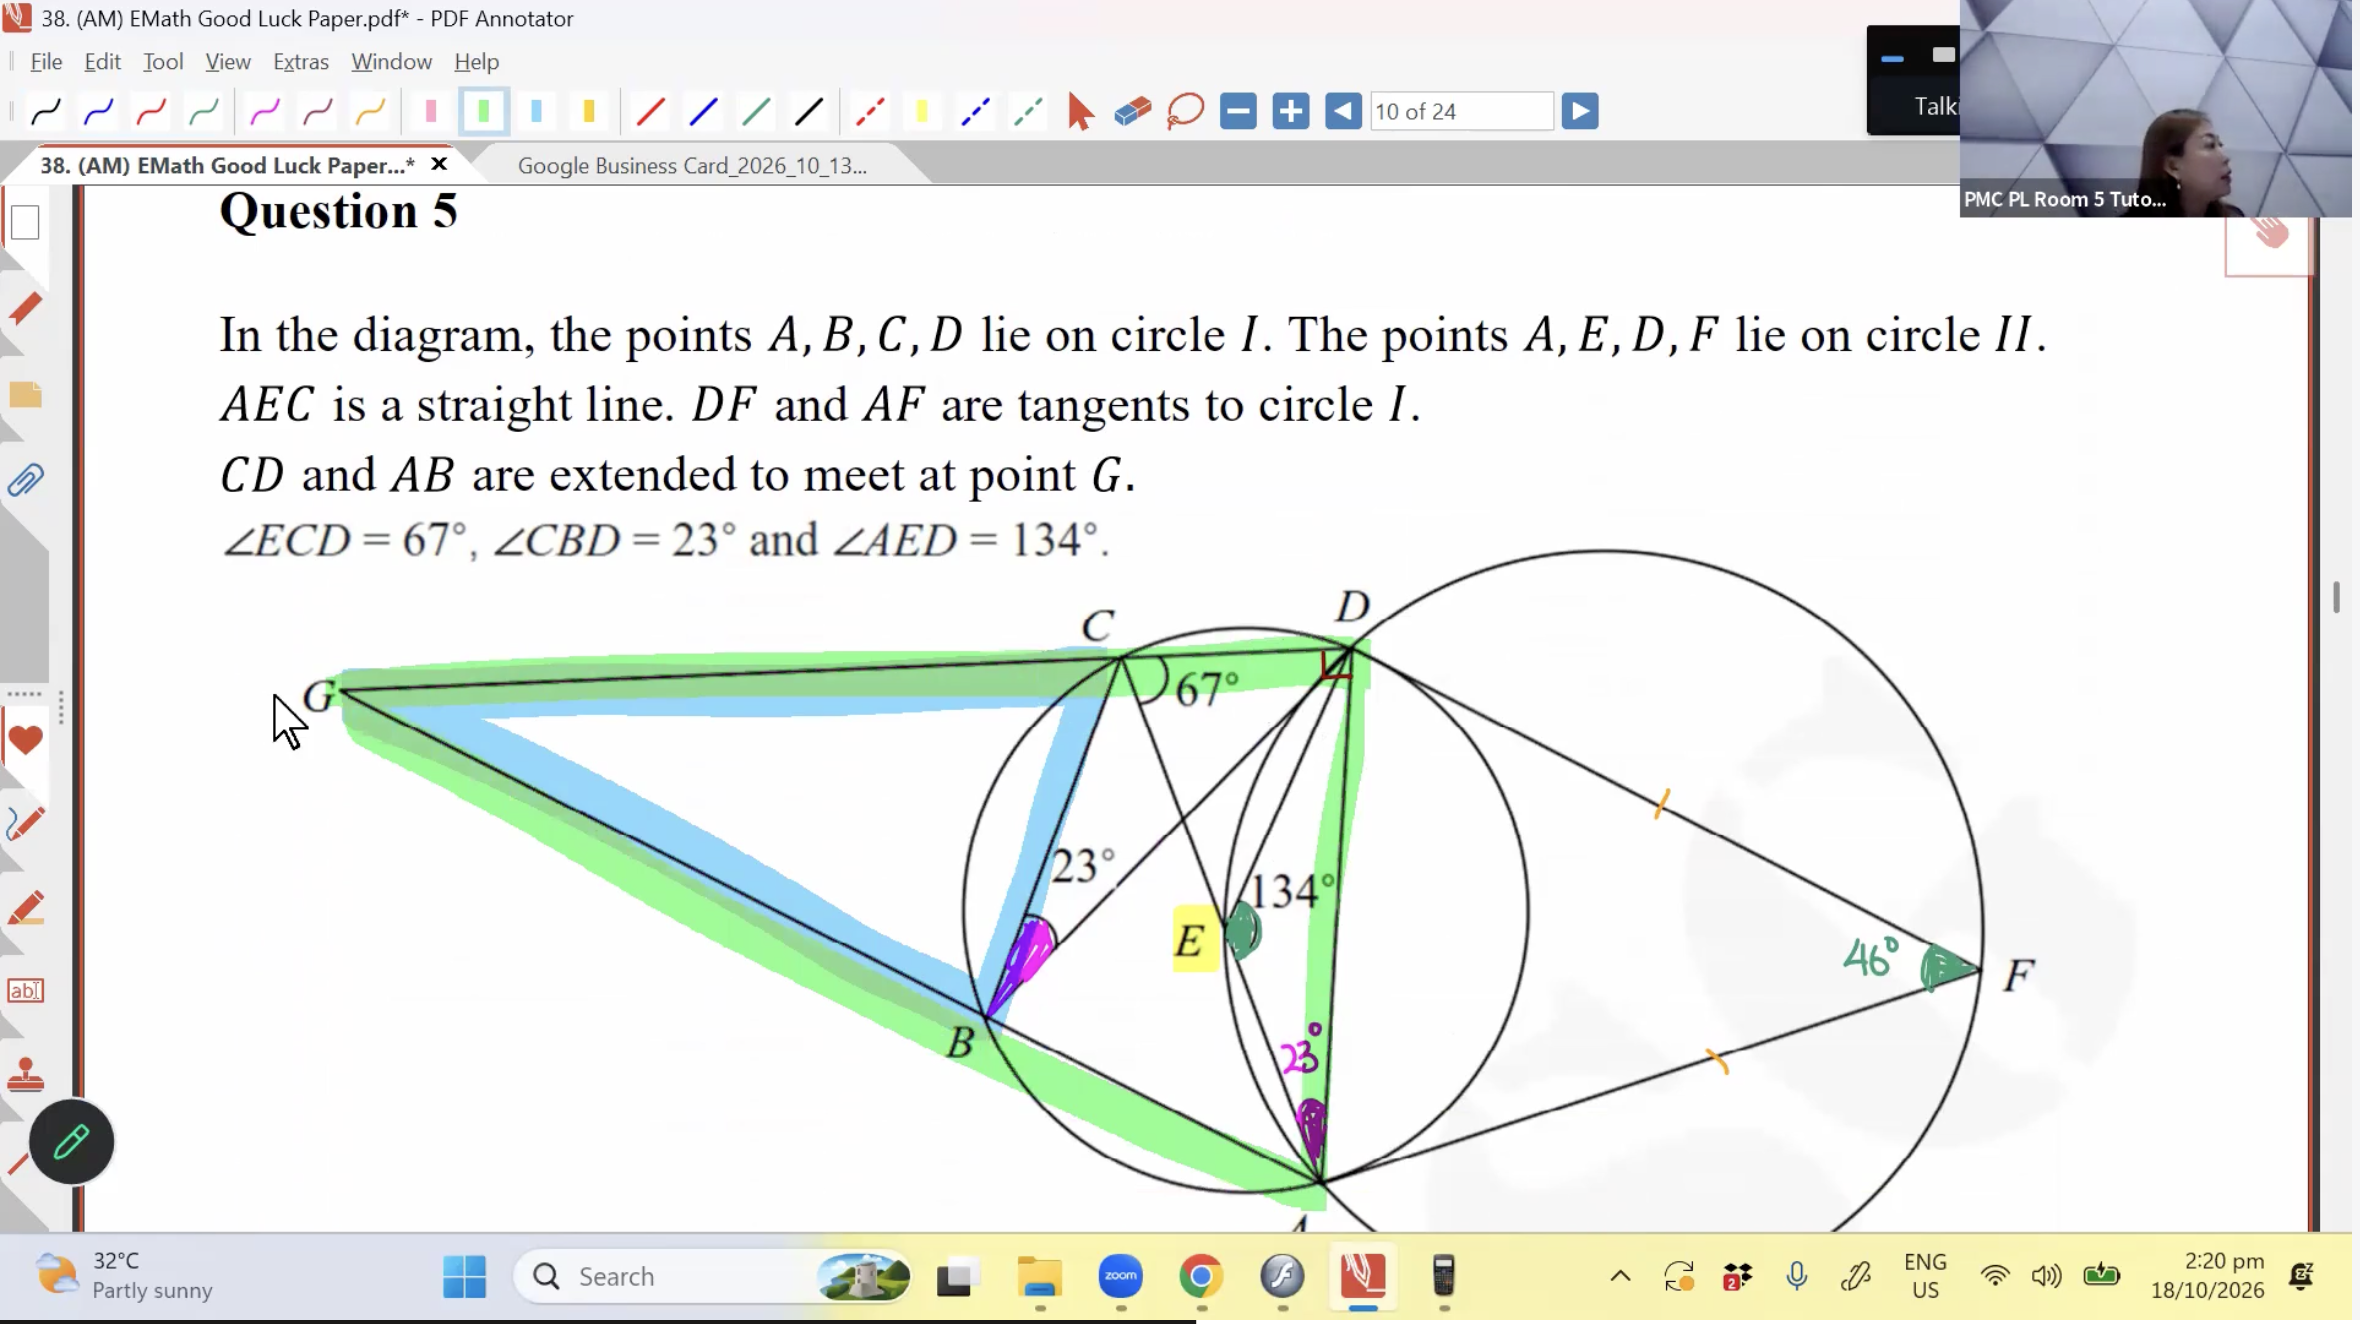Go to the next page

(x=1580, y=111)
